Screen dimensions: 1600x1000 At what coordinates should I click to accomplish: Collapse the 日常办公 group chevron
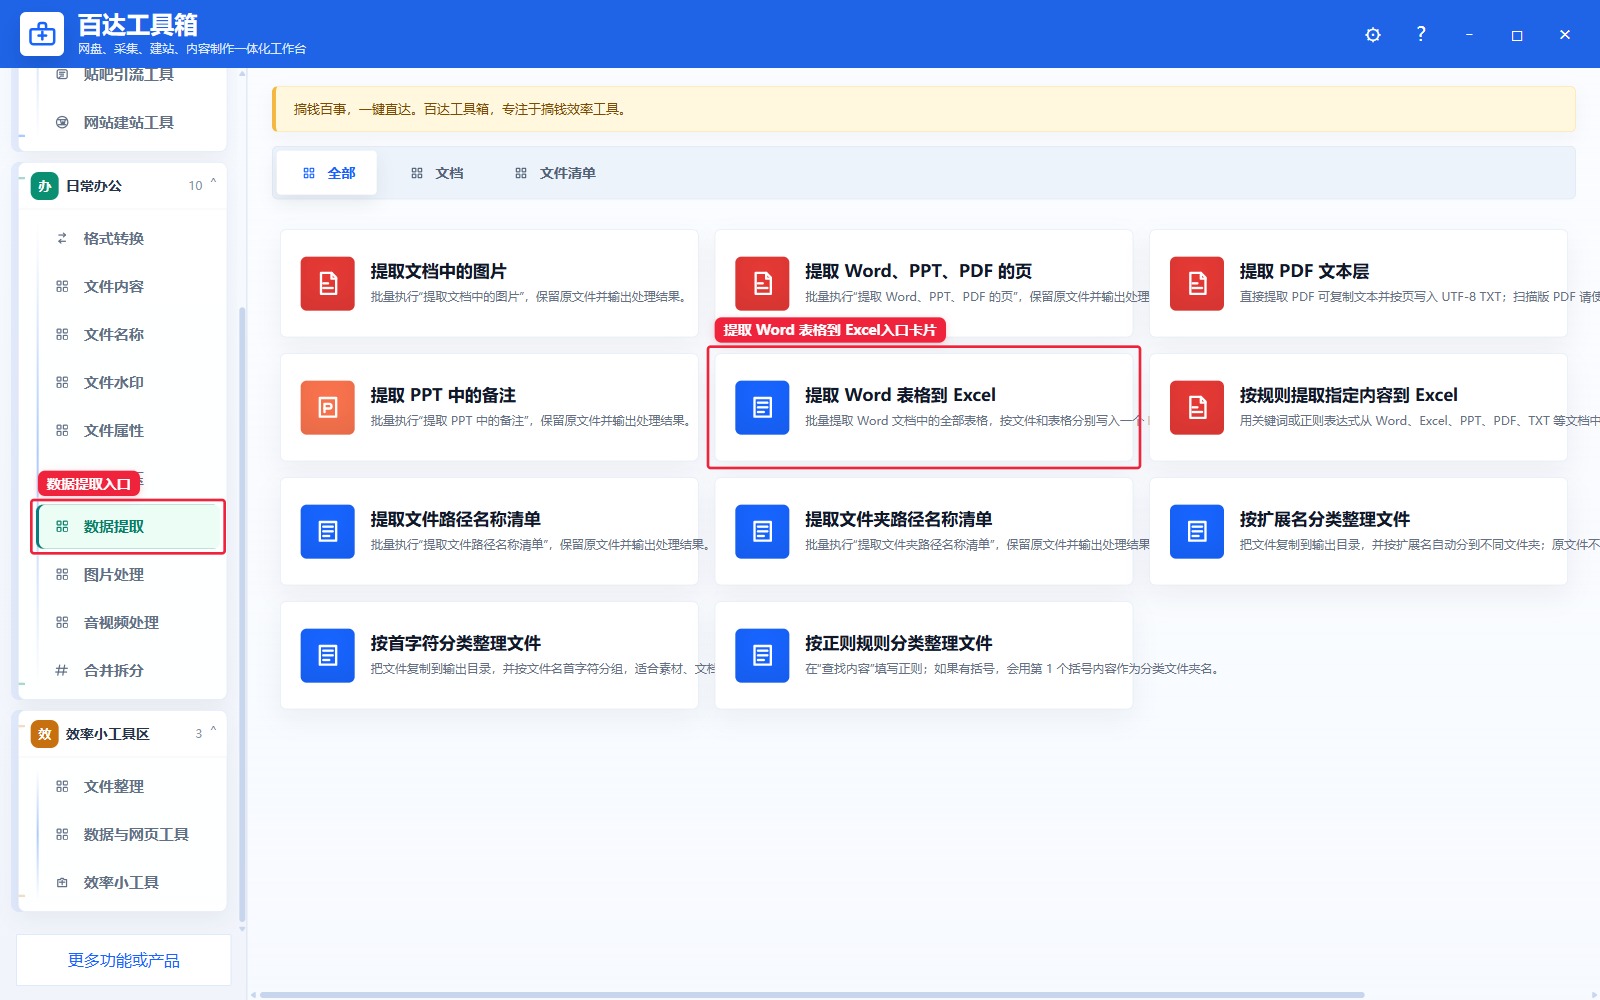[213, 183]
